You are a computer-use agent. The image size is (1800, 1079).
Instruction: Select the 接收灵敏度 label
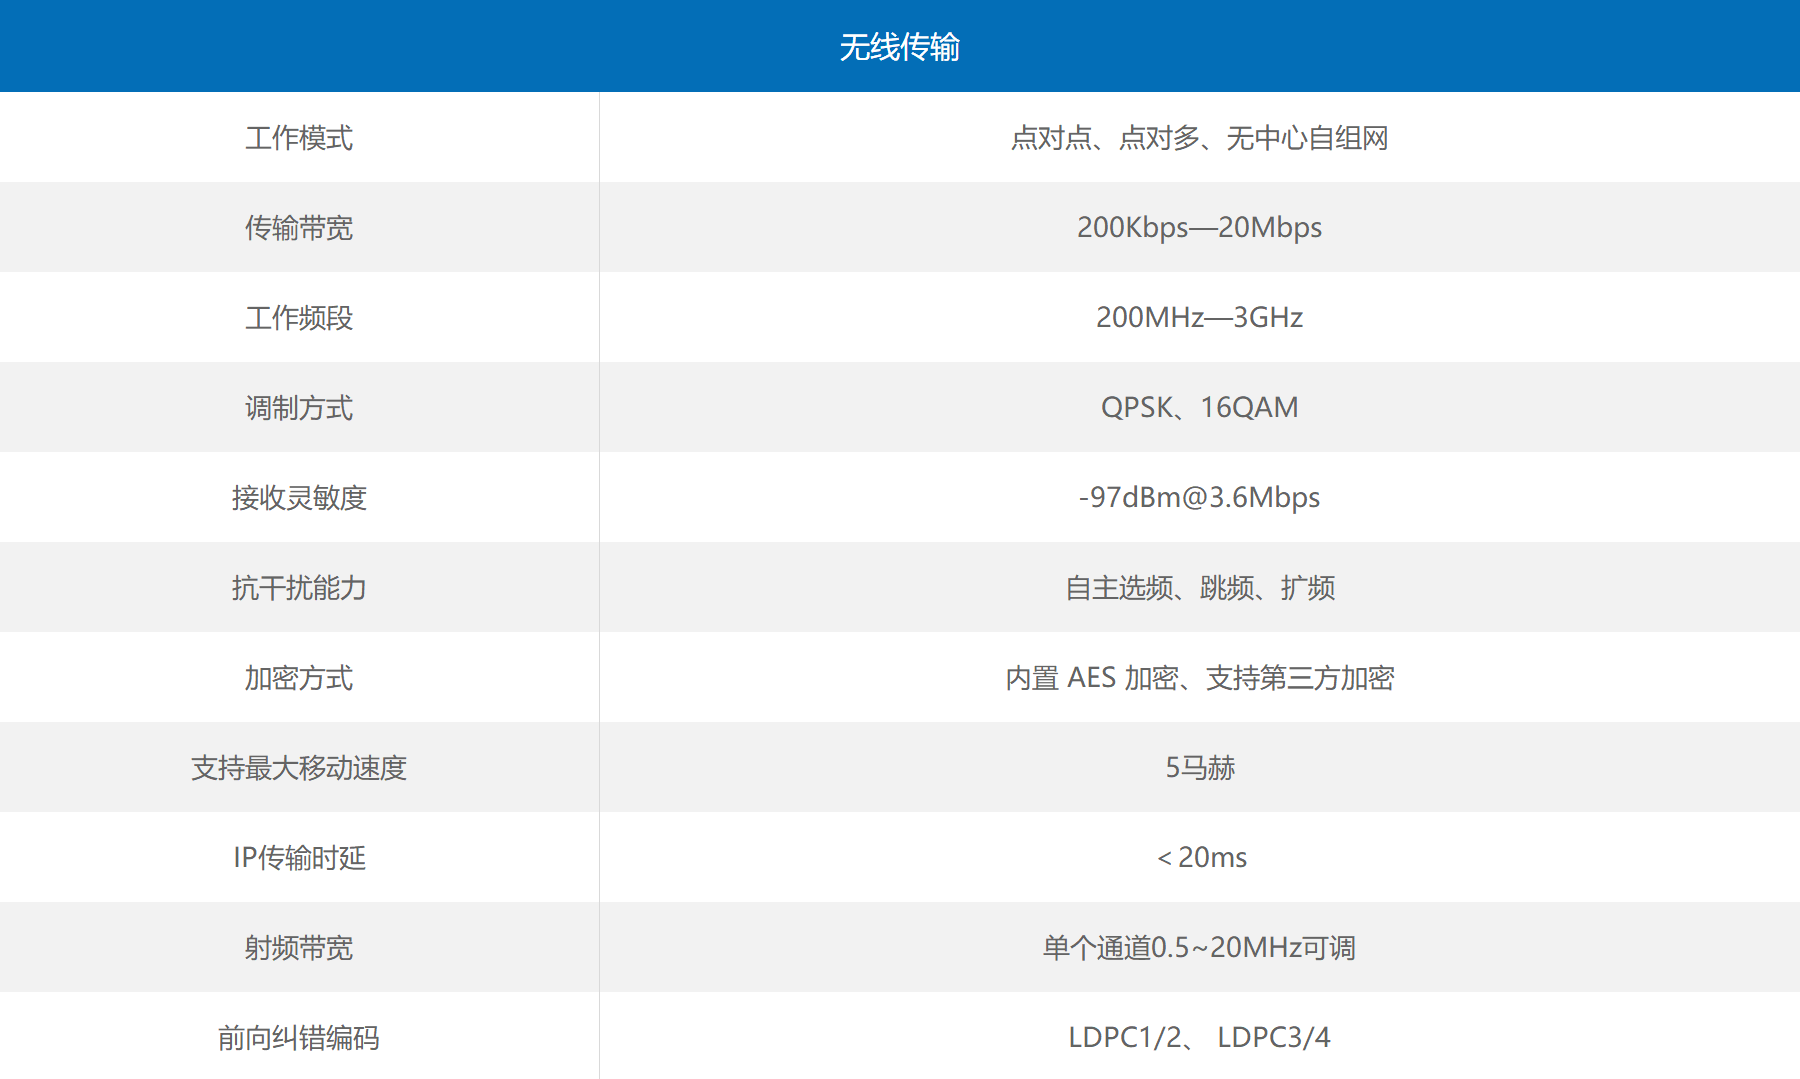pyautogui.click(x=299, y=498)
